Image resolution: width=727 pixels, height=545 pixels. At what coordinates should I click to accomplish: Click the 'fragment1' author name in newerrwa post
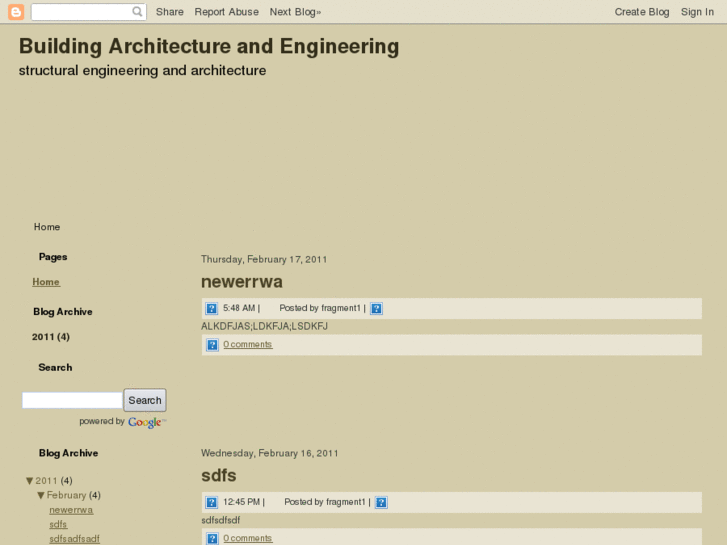coord(341,308)
